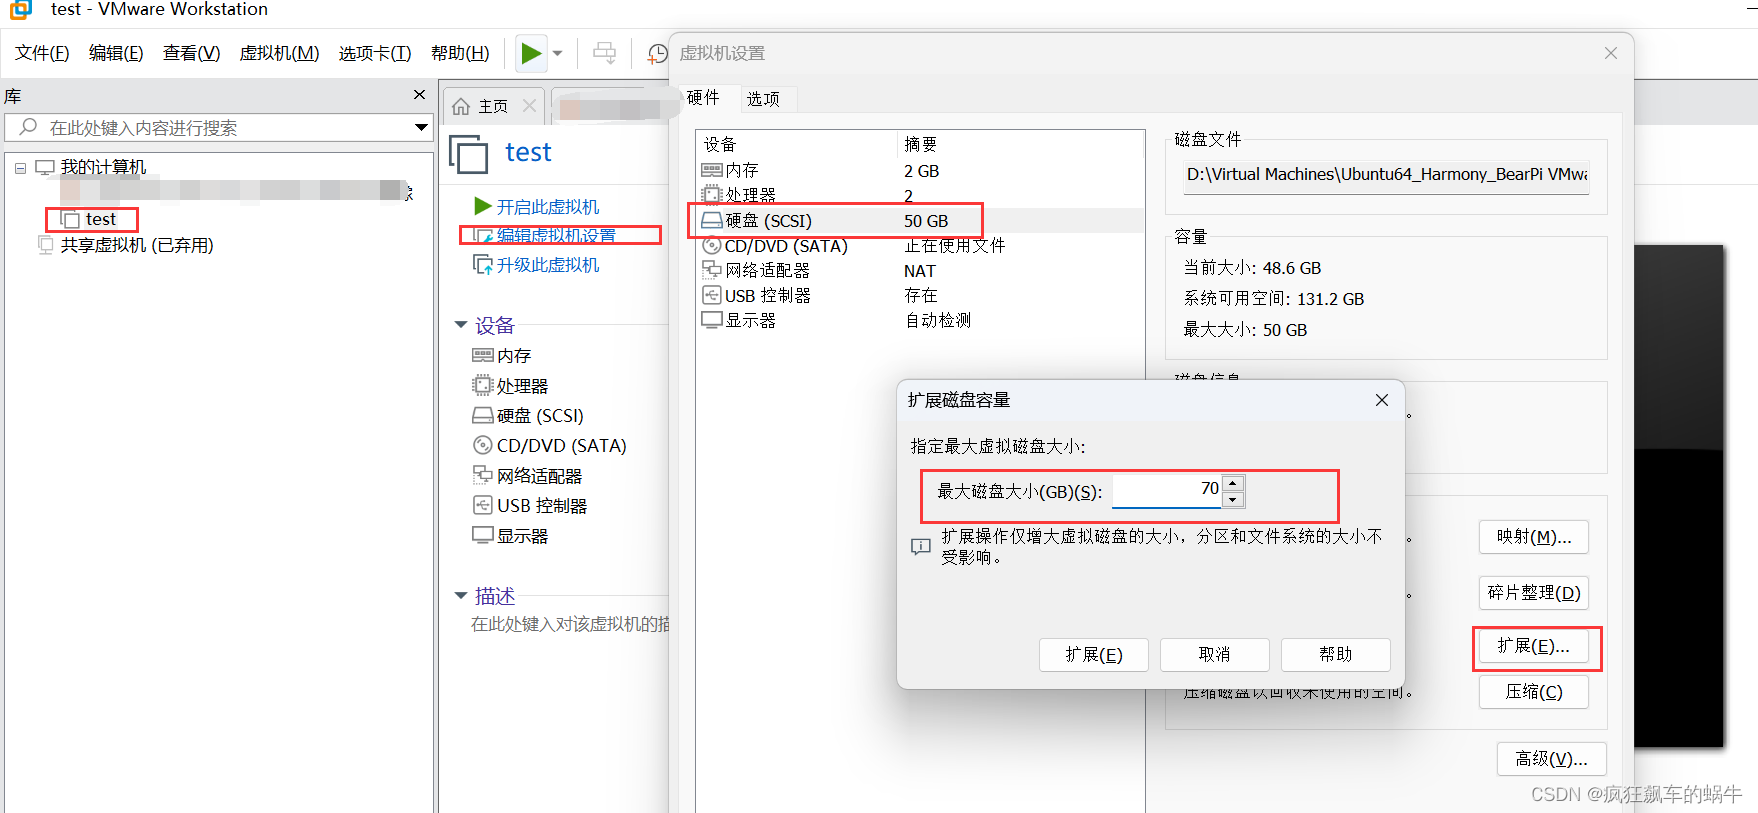Screen dimensions: 1758x813
Task: Open the 选项卡(T) menu
Action: [x=375, y=53]
